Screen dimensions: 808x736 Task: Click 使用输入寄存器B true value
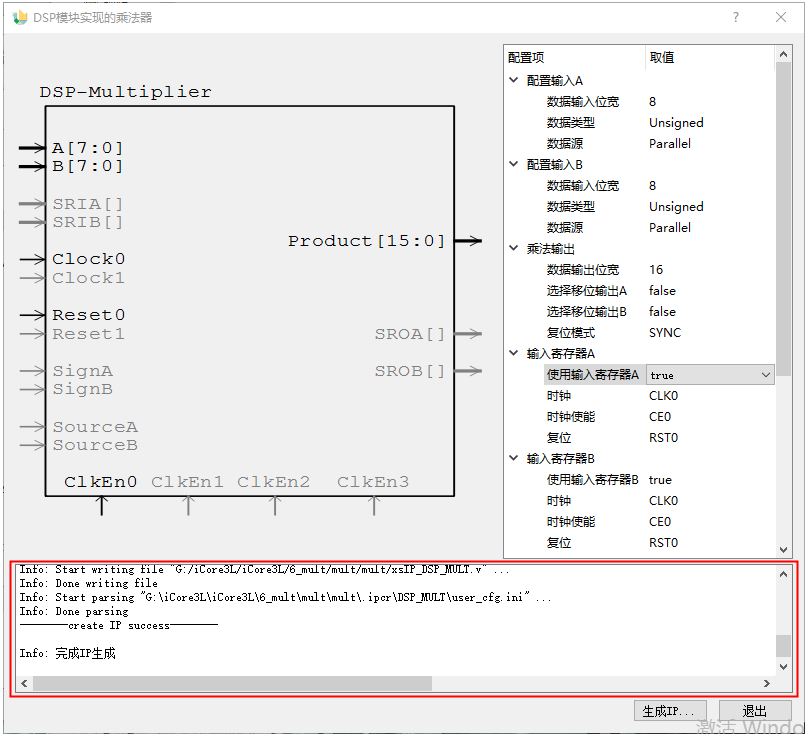(x=660, y=480)
